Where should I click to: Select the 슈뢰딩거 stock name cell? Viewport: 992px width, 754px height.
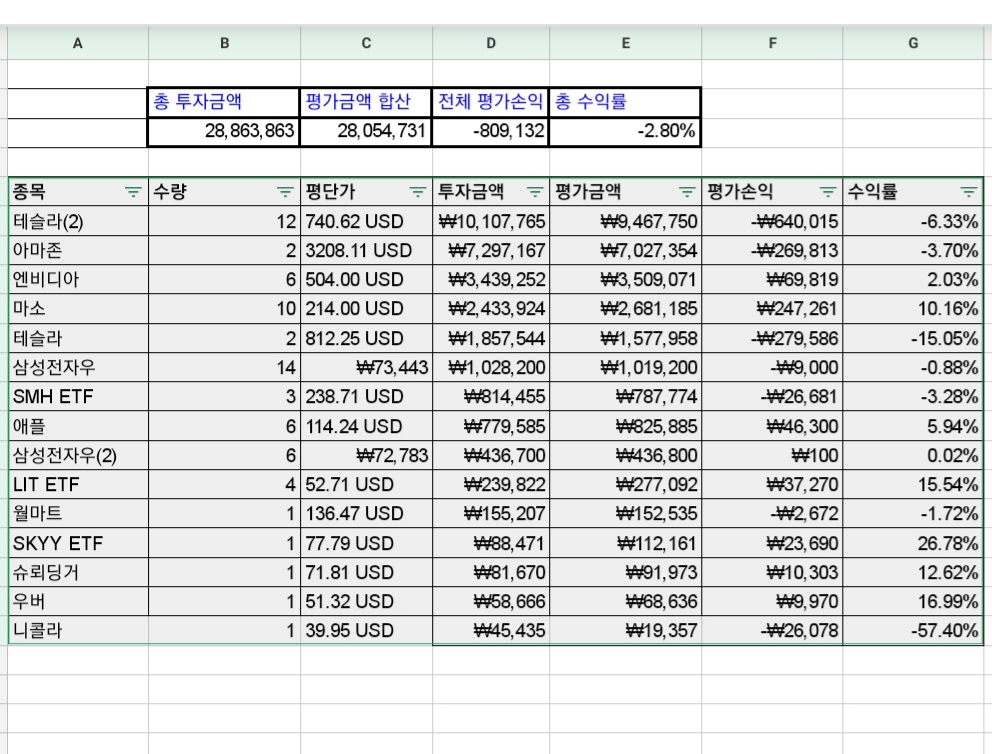click(78, 572)
